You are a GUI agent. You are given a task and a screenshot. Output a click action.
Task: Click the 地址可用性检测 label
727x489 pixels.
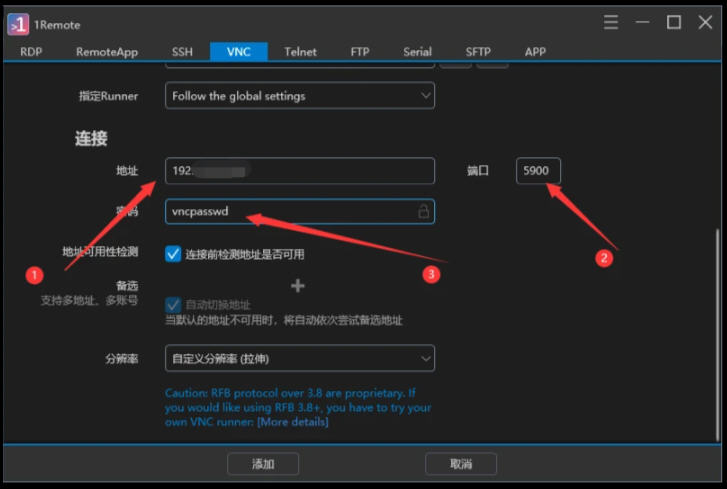(100, 252)
